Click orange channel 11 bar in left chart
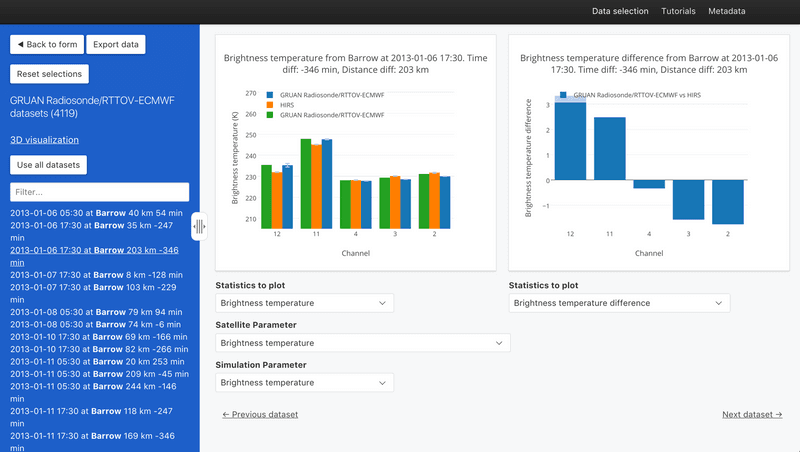This screenshot has height=452, width=800. pos(316,186)
